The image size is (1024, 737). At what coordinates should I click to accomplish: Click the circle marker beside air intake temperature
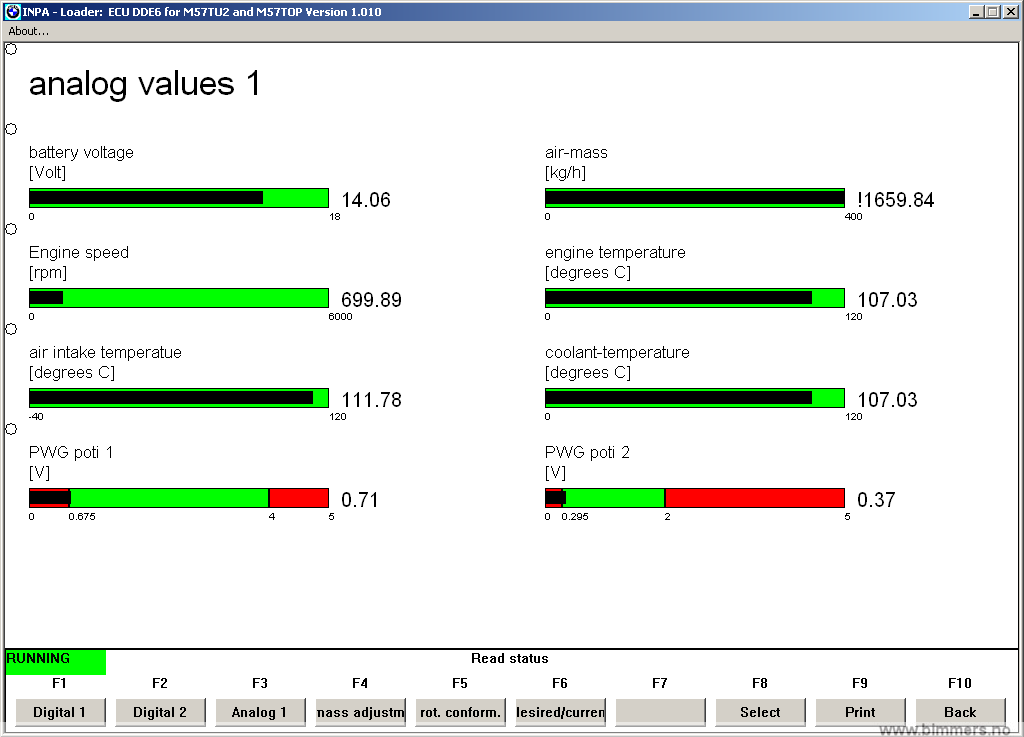point(11,329)
